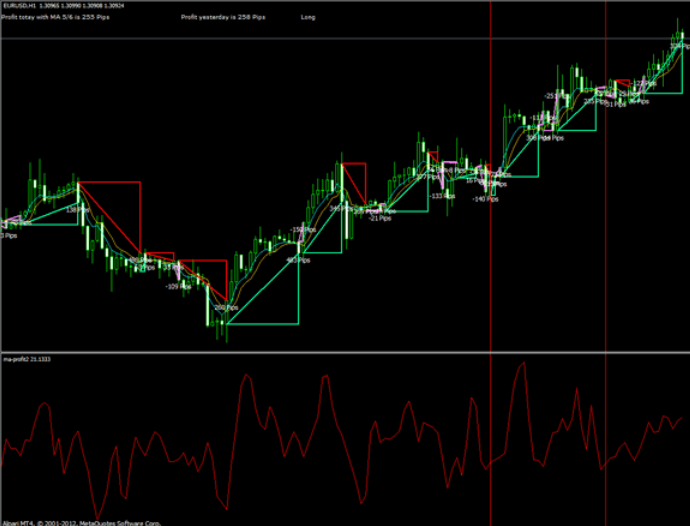
Task: Click the "Long" signal label
Action: coord(308,18)
